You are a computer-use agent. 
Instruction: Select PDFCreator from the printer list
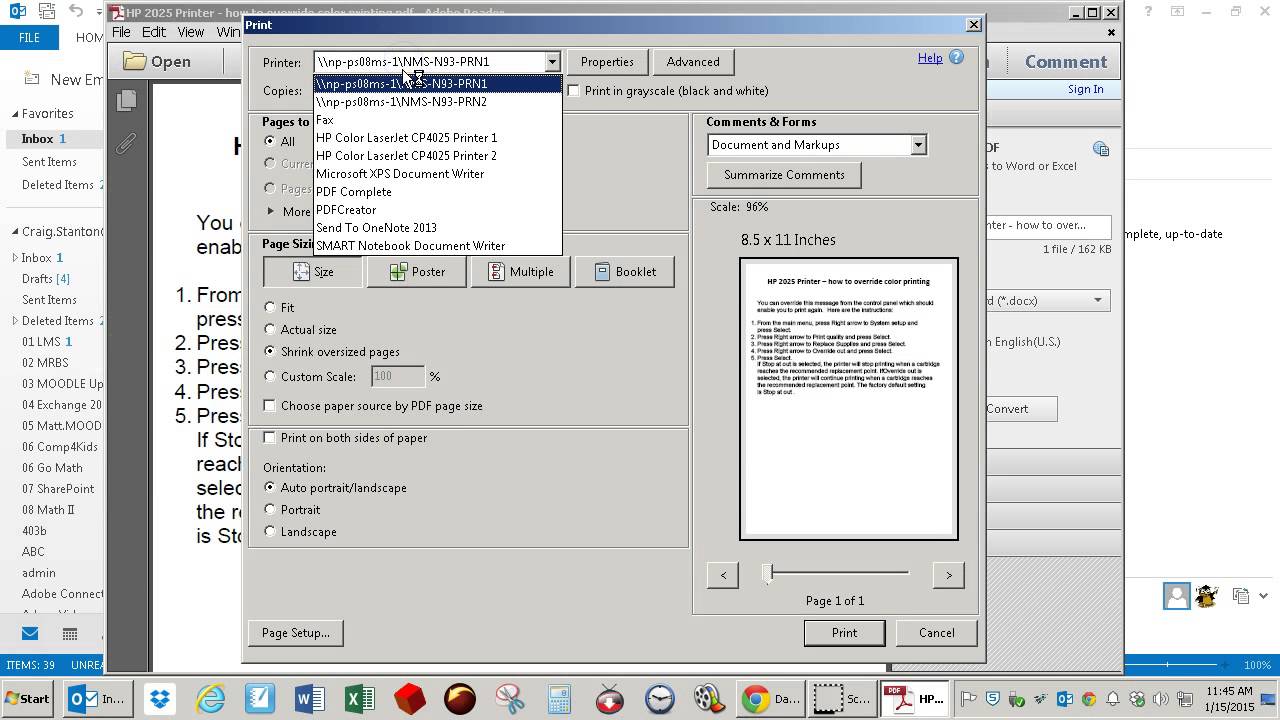click(437, 209)
